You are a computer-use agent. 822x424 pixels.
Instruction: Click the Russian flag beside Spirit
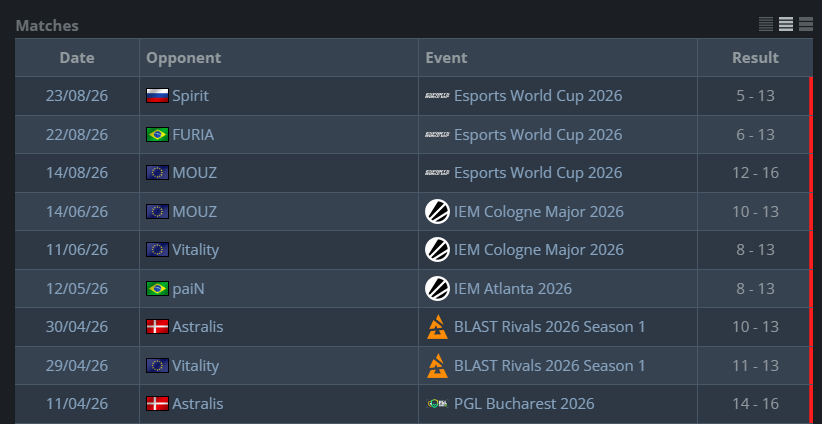(x=157, y=96)
